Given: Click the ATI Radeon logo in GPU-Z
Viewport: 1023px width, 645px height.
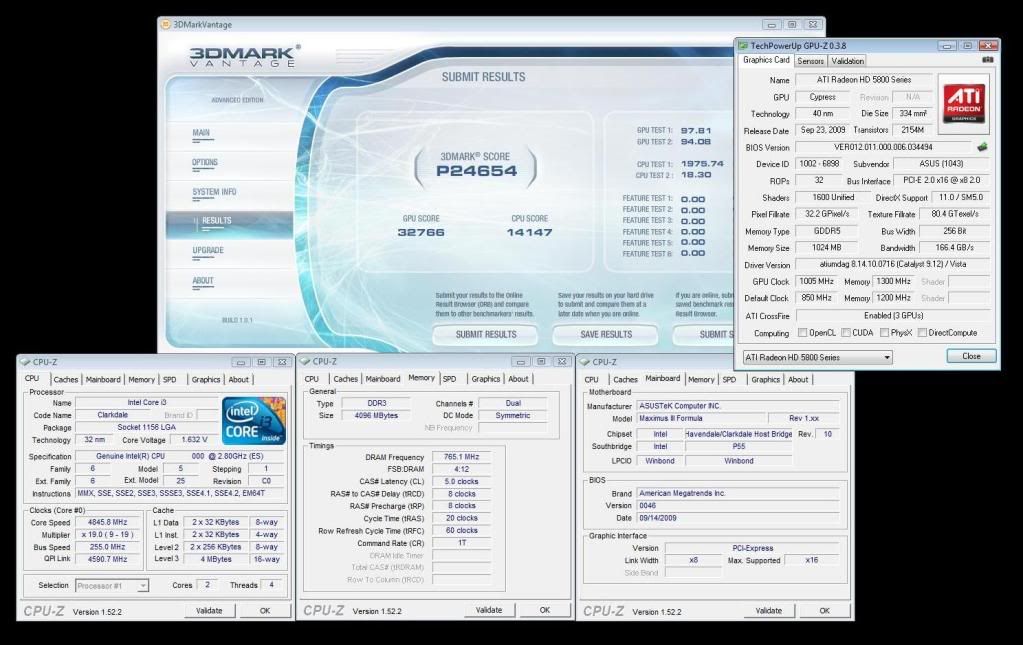Looking at the screenshot, I should pos(964,103).
